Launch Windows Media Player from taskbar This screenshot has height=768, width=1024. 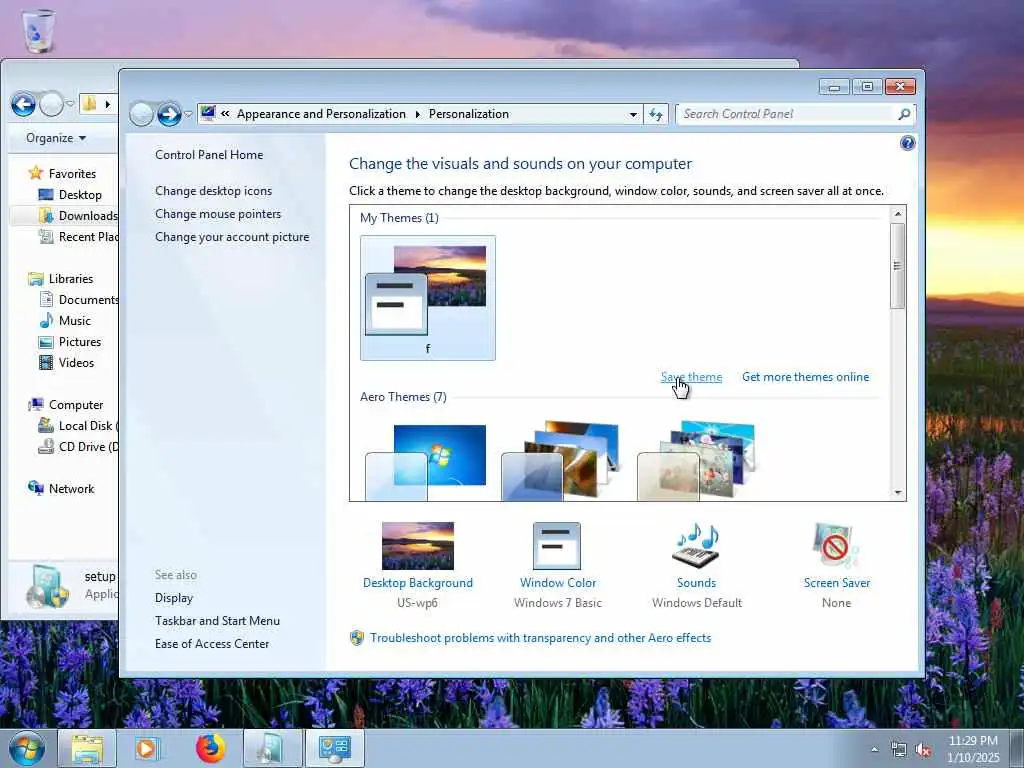tap(146, 748)
